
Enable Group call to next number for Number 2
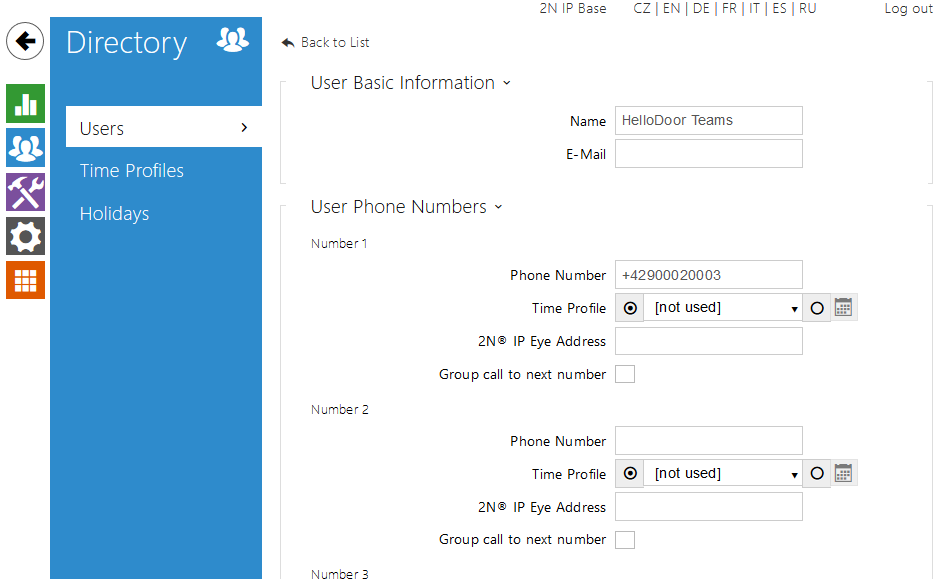tap(625, 540)
